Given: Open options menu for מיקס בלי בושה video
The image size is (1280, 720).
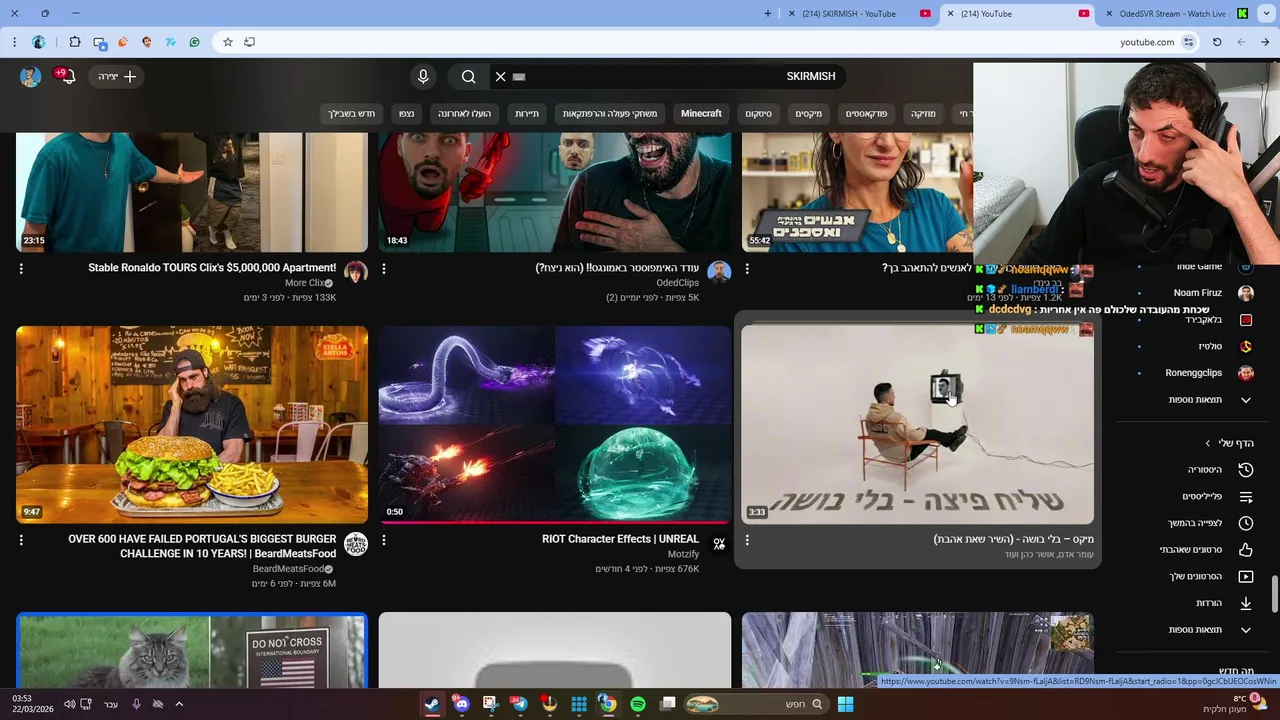Looking at the screenshot, I should coord(747,540).
